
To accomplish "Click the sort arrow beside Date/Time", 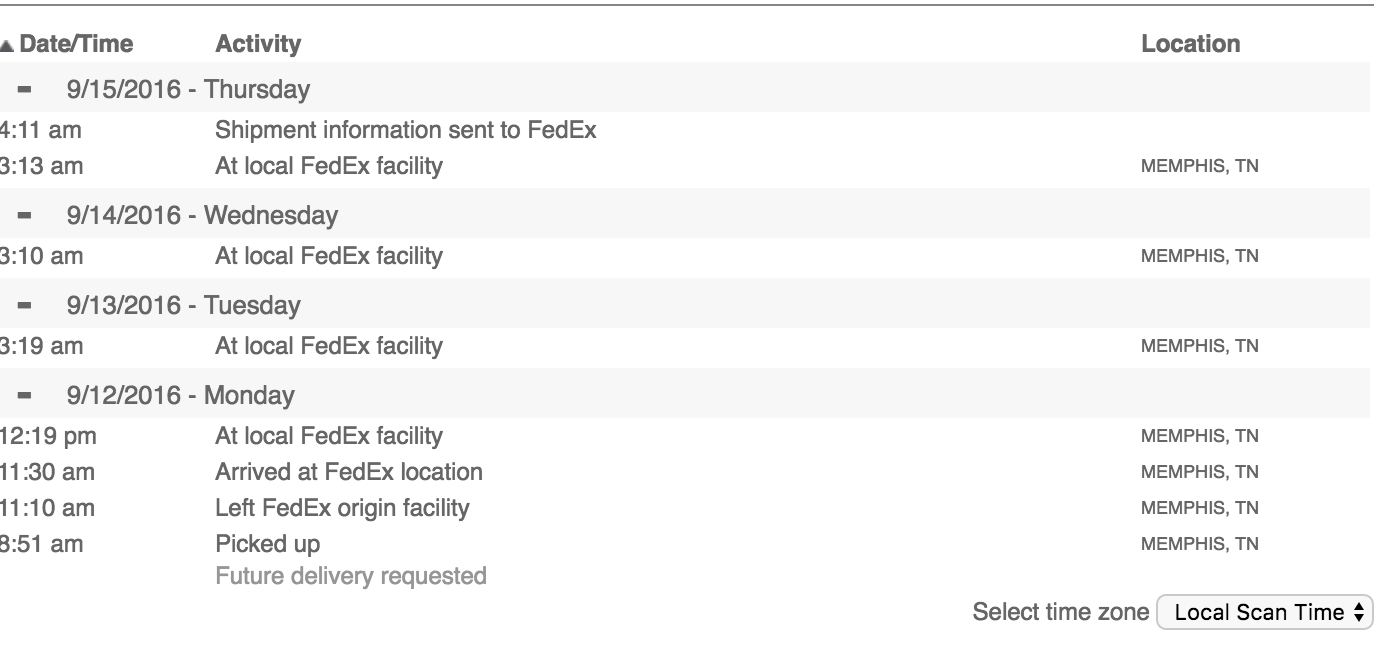I will click(7, 45).
